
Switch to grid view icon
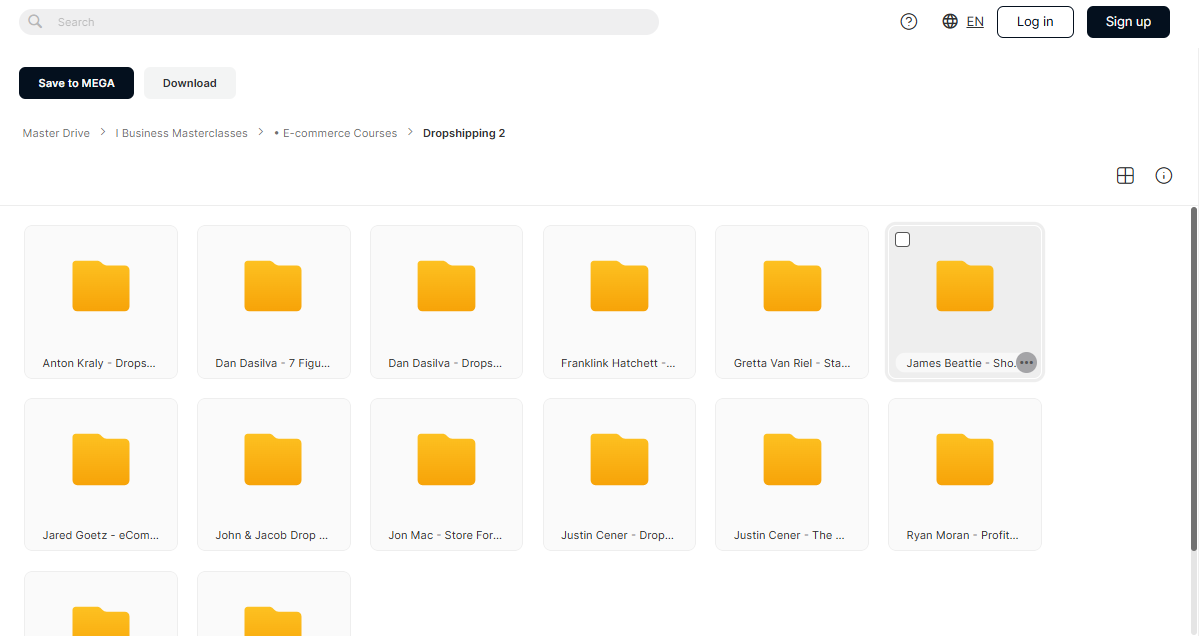click(1125, 176)
